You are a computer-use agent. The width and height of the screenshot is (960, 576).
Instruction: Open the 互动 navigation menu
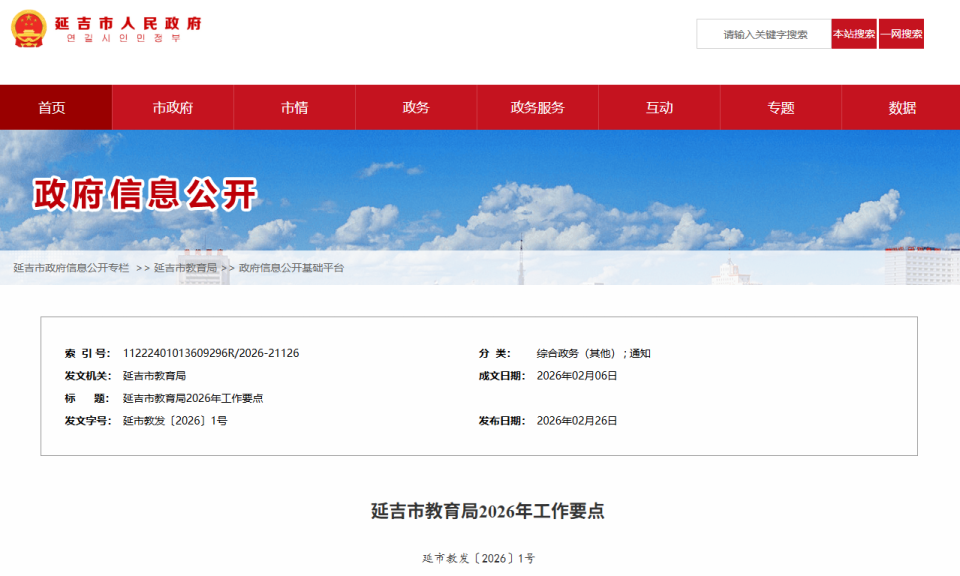[658, 108]
